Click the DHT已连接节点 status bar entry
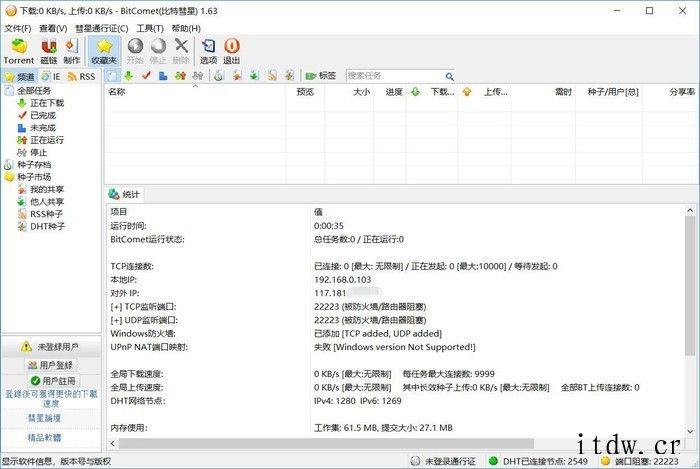This screenshot has height=469, width=700. [x=538, y=461]
